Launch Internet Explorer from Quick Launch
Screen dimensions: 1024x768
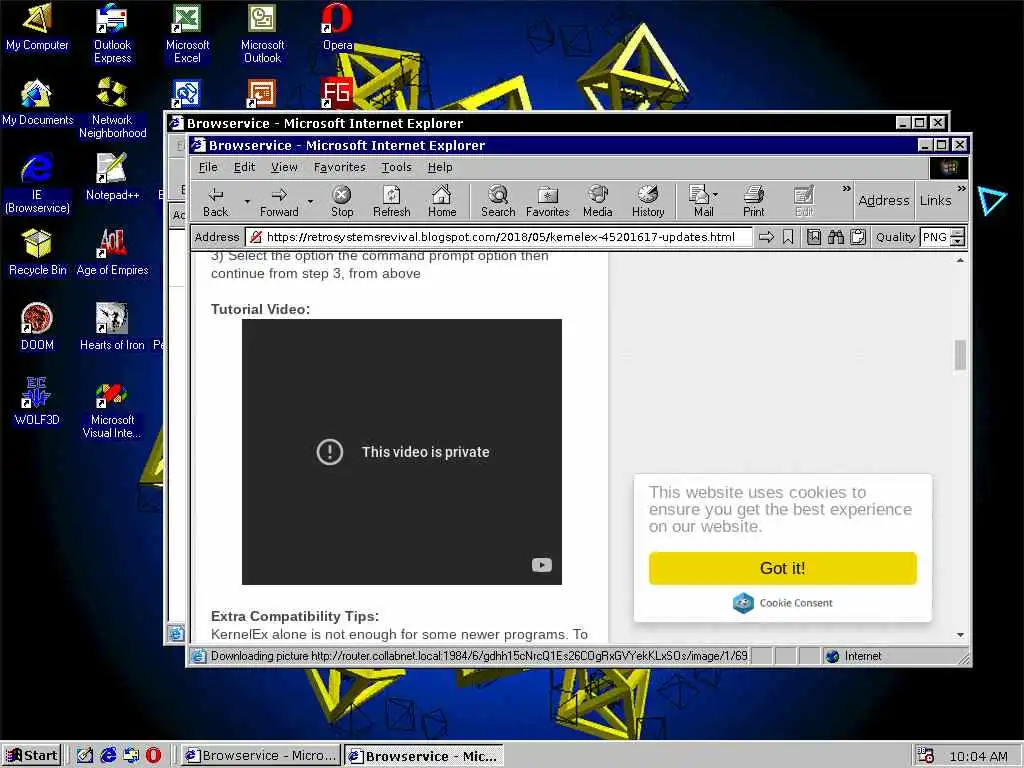[108, 756]
